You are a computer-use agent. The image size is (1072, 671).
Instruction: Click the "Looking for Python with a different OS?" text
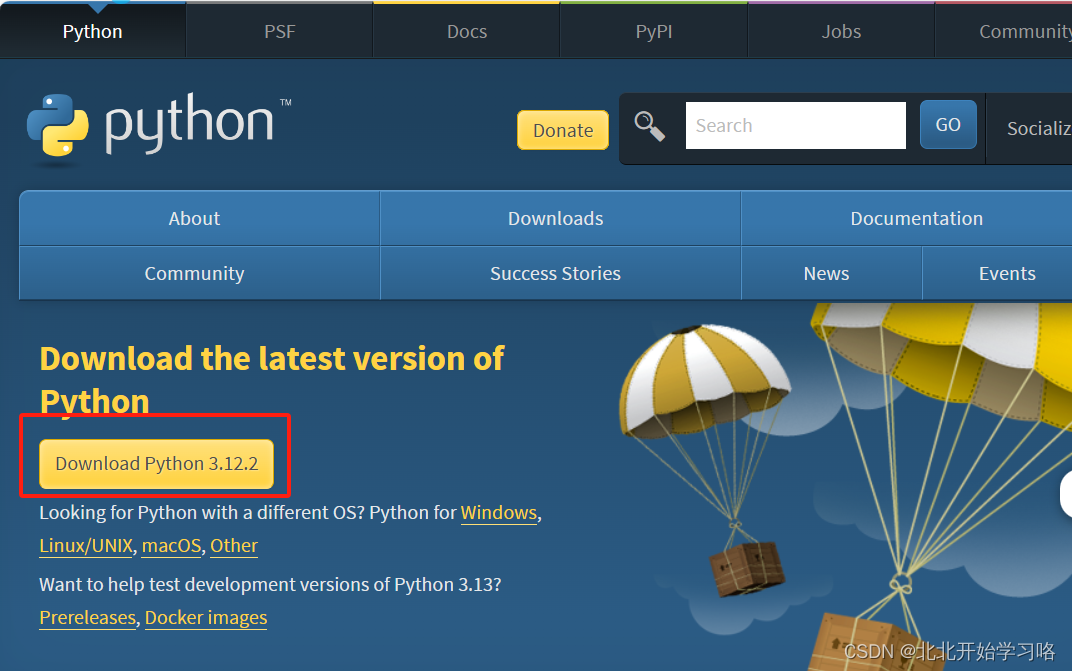202,513
